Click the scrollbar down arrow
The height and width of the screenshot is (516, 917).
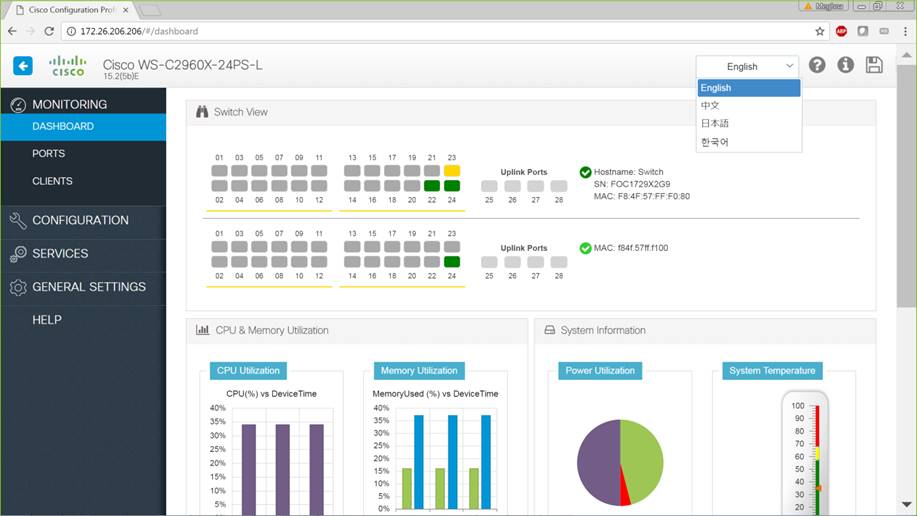pos(906,504)
